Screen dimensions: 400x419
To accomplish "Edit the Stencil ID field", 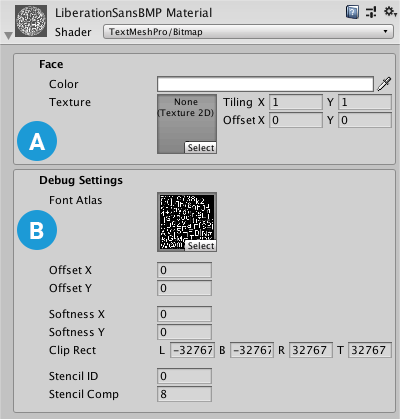I will pyautogui.click(x=184, y=376).
